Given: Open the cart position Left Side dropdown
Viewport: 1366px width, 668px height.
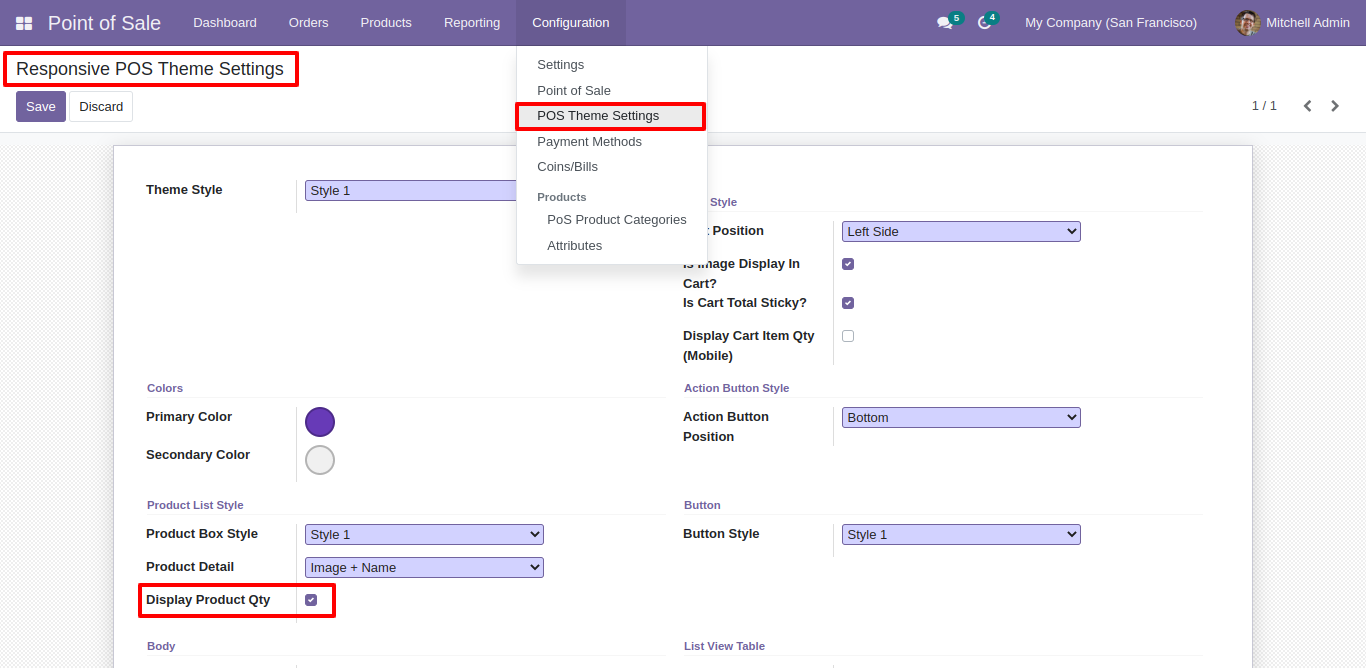Looking at the screenshot, I should [961, 231].
